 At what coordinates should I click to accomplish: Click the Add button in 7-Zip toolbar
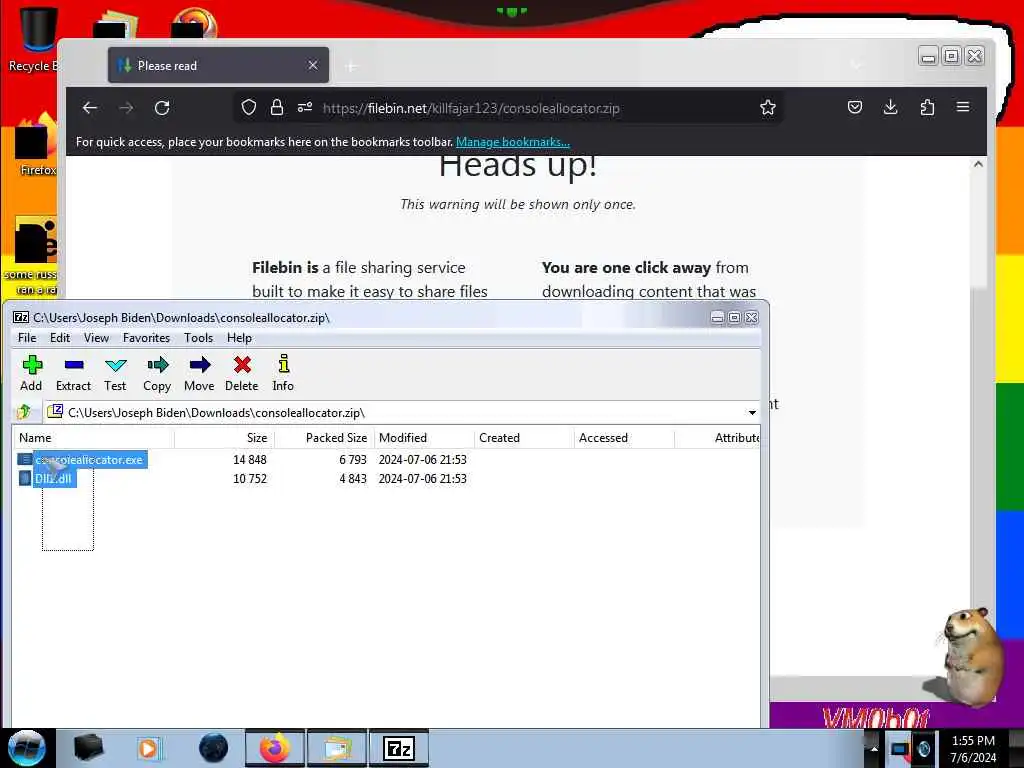click(31, 373)
